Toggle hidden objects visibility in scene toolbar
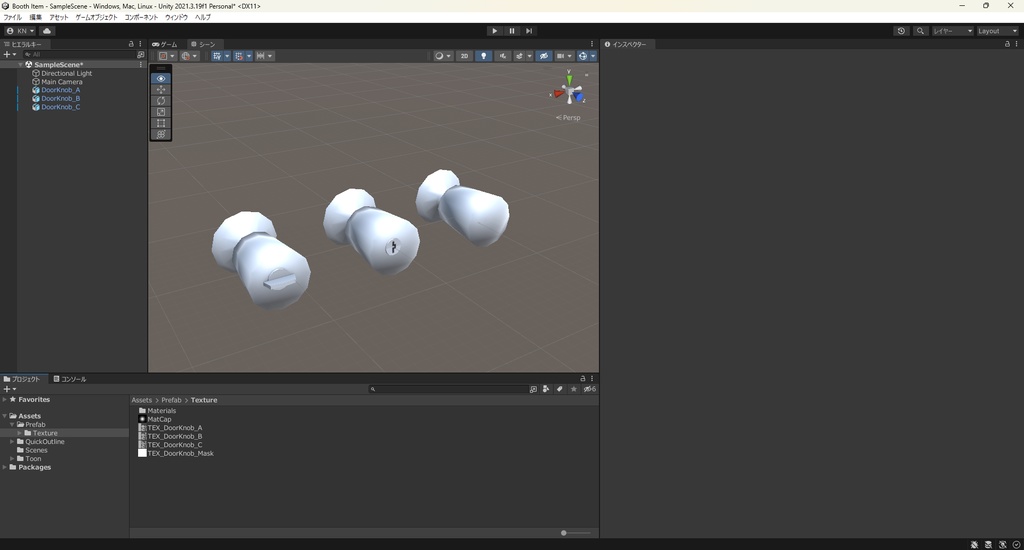 [543, 56]
